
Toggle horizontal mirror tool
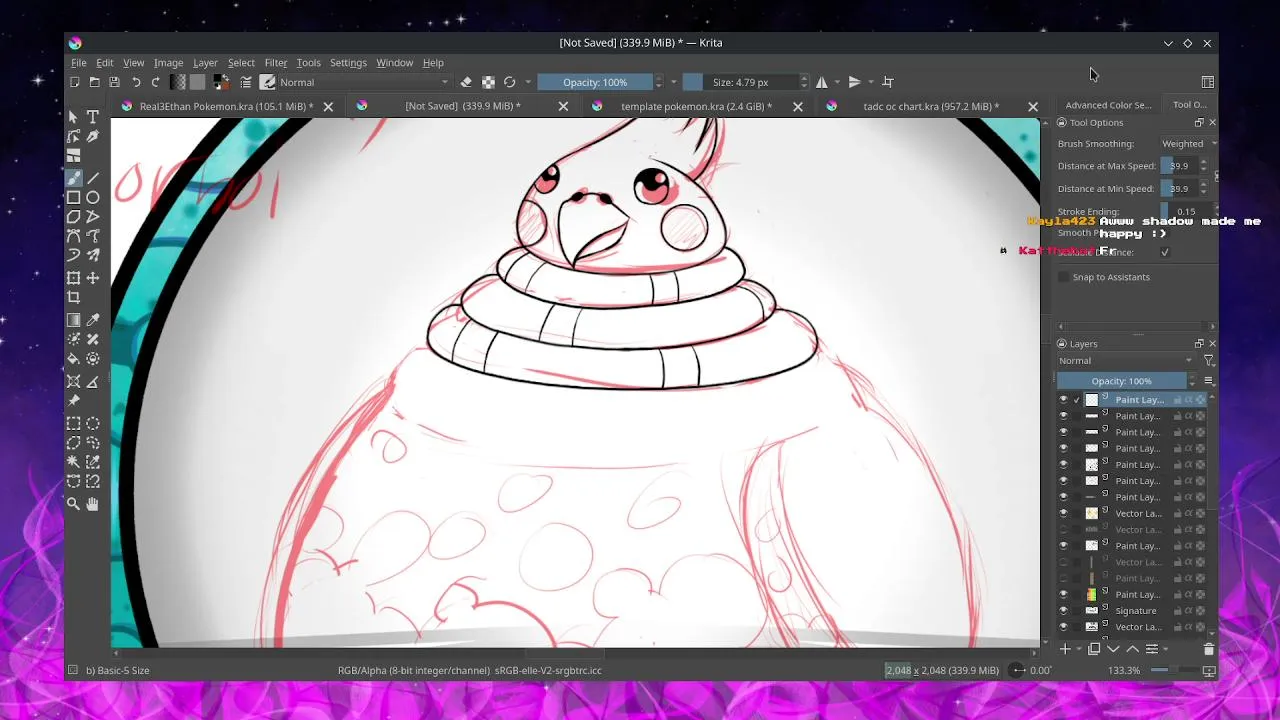pyautogui.click(x=822, y=82)
